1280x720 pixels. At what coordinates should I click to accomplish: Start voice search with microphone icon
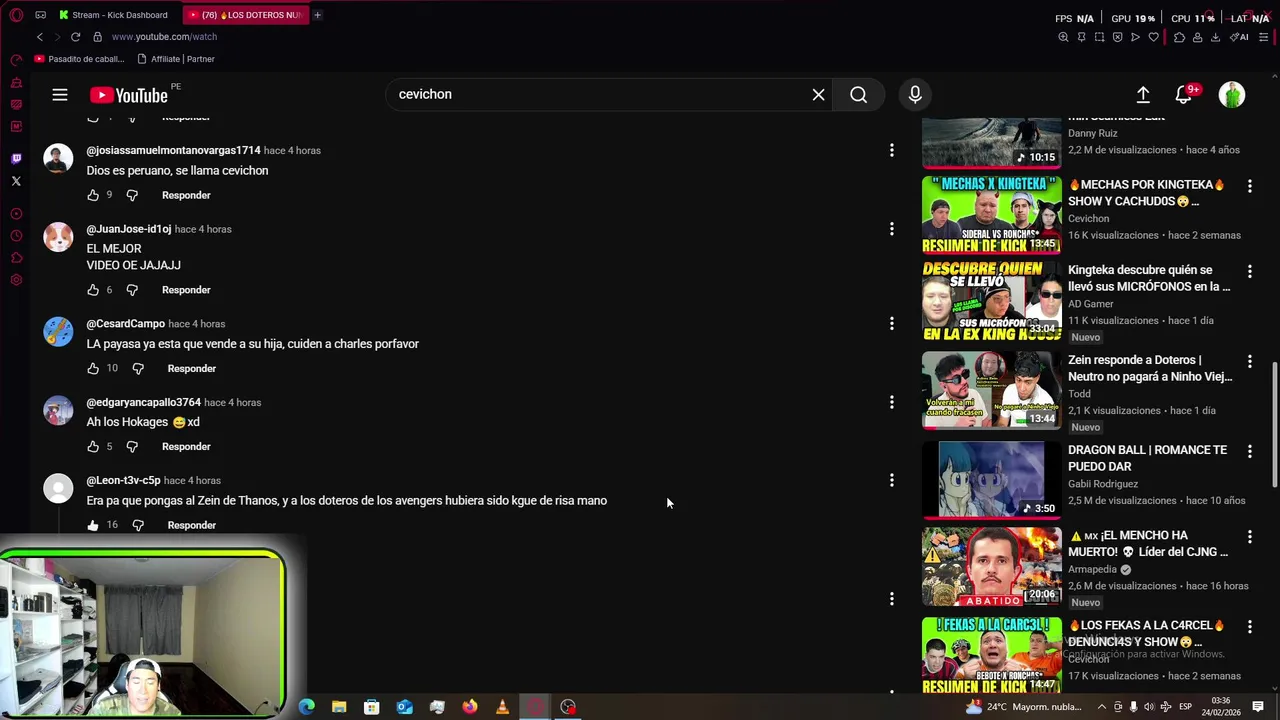click(x=915, y=95)
